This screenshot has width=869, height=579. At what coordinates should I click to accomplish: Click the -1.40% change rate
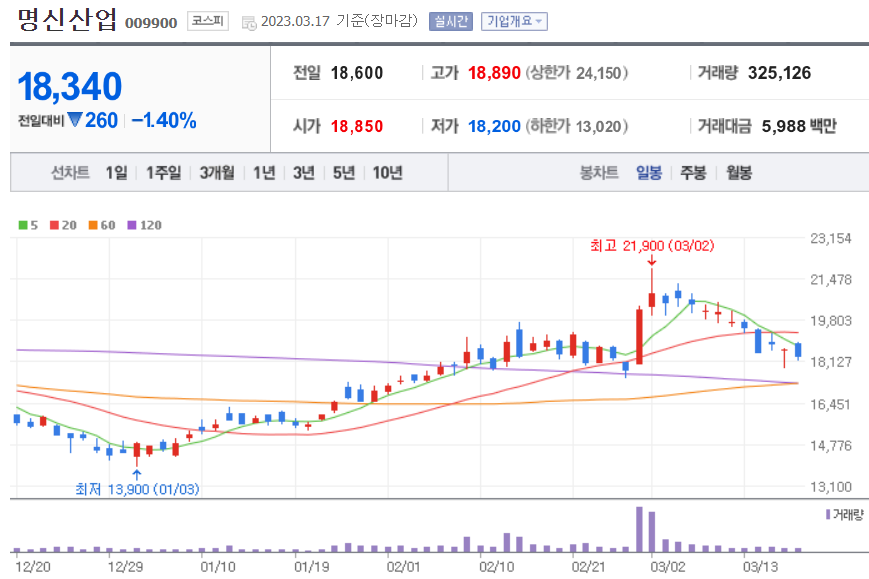164,120
